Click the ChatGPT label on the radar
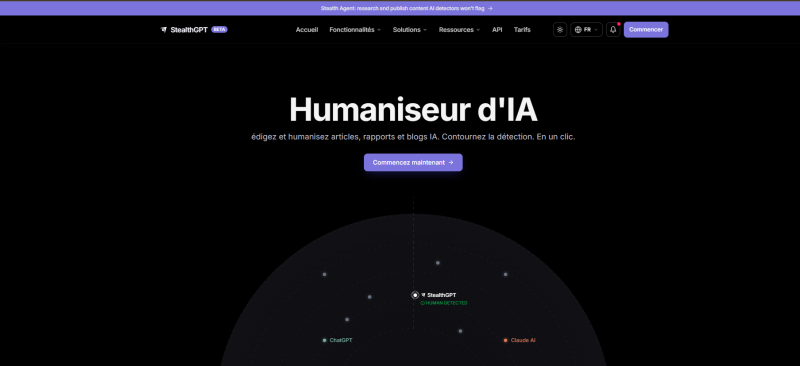The image size is (800, 366). point(341,340)
